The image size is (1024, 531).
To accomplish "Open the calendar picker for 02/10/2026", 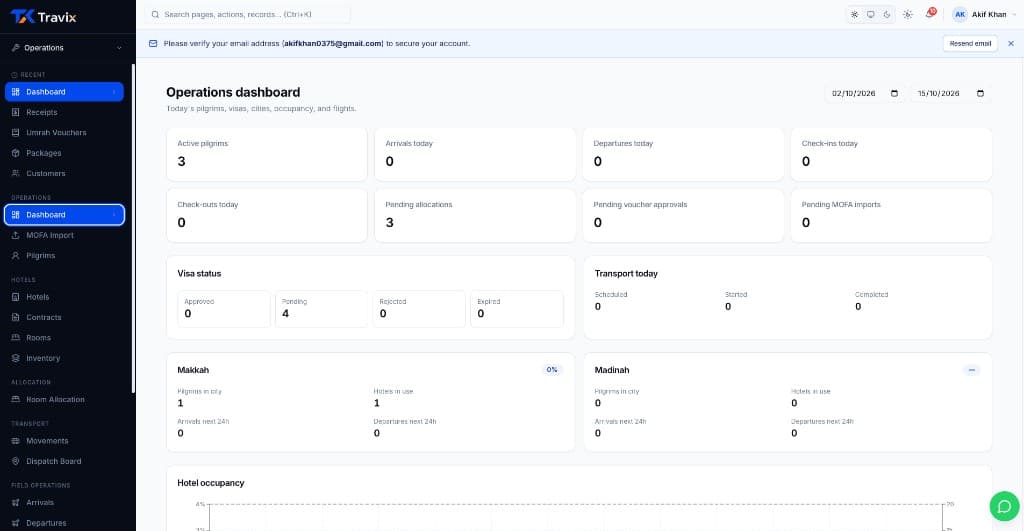I will 895,93.
